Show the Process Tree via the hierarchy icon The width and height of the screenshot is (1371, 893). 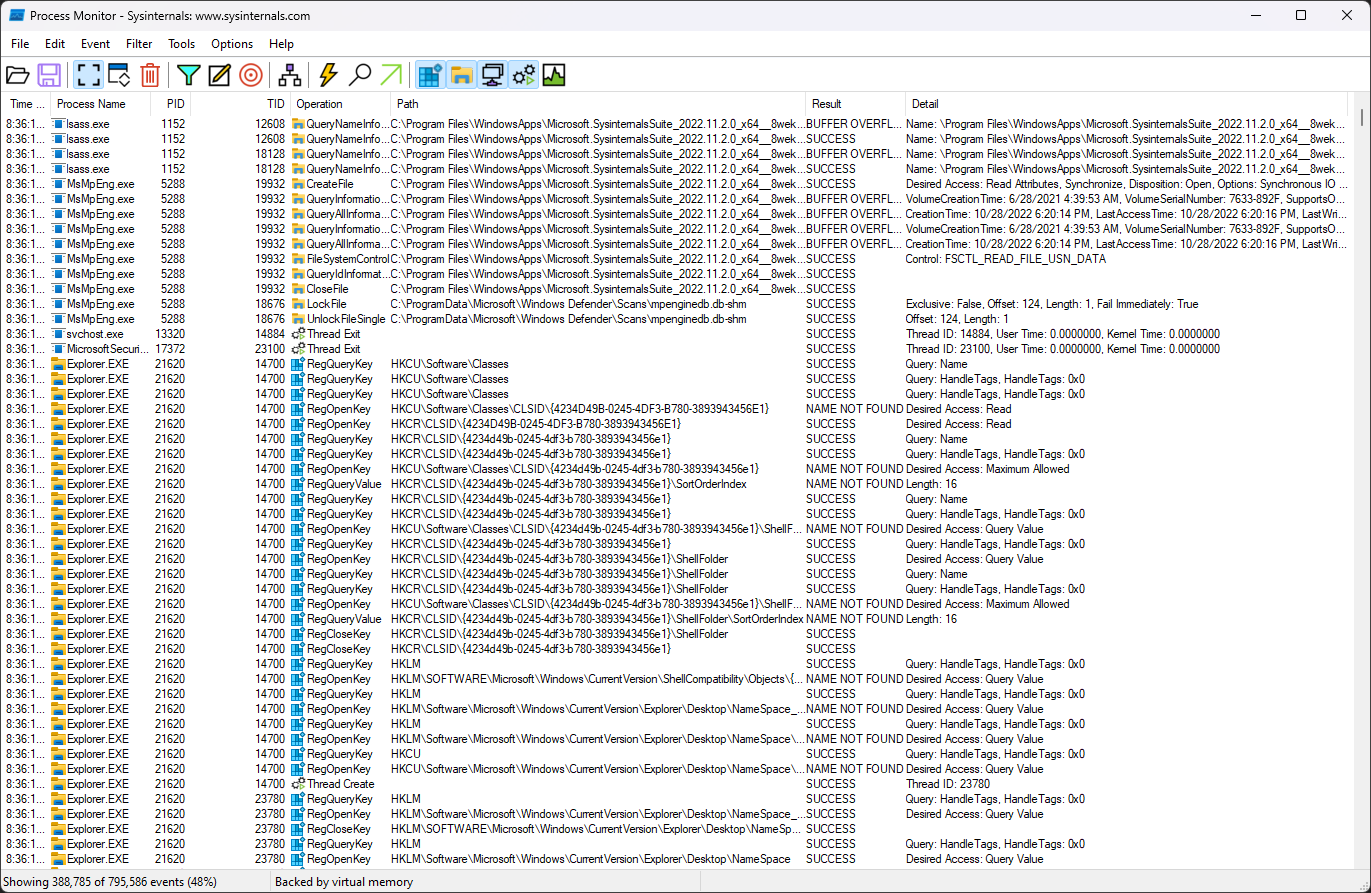pyautogui.click(x=290, y=75)
